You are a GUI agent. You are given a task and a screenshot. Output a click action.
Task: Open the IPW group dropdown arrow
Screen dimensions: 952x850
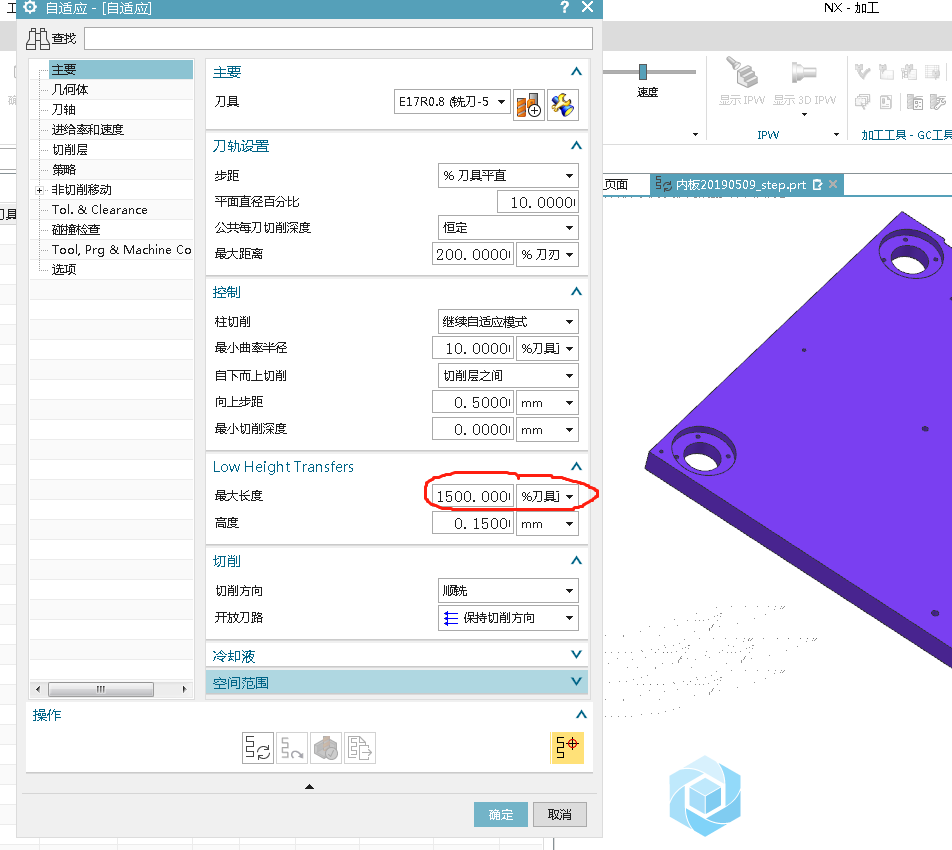(x=836, y=135)
